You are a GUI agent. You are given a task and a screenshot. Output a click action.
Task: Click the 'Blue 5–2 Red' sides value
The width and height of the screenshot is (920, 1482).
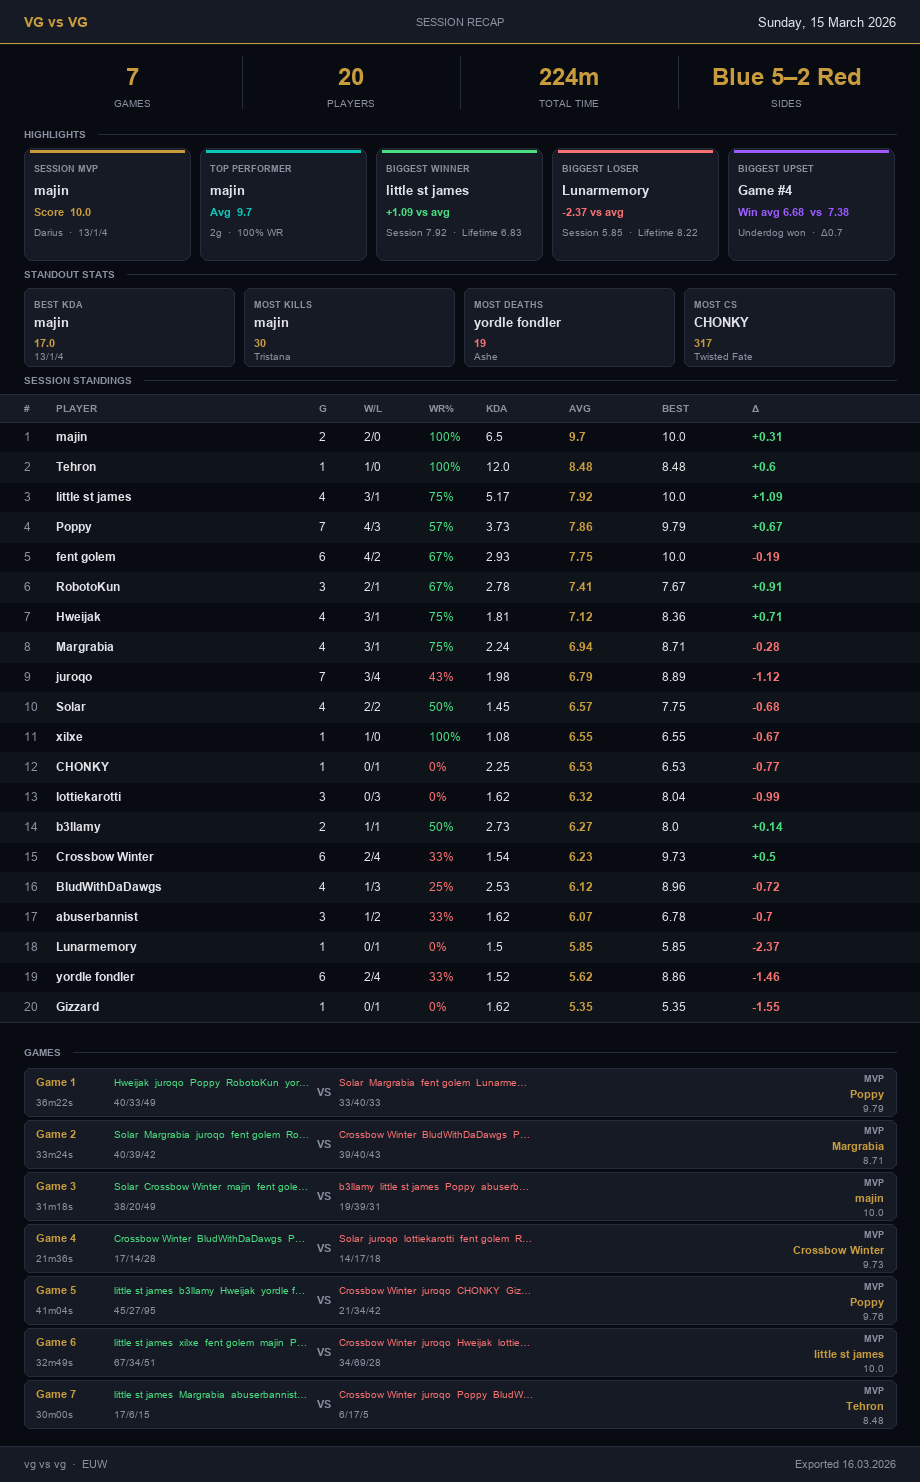[x=786, y=77]
